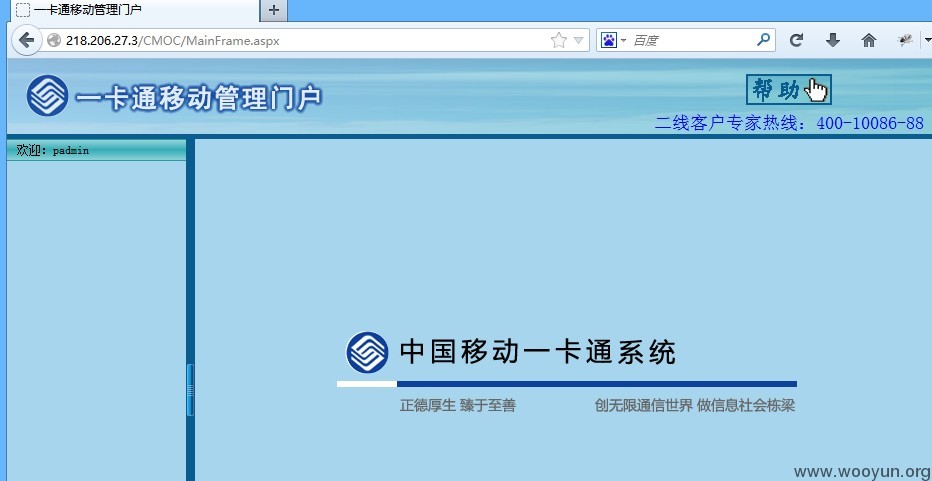
Task: Bookmark page with the star icon
Action: [558, 40]
